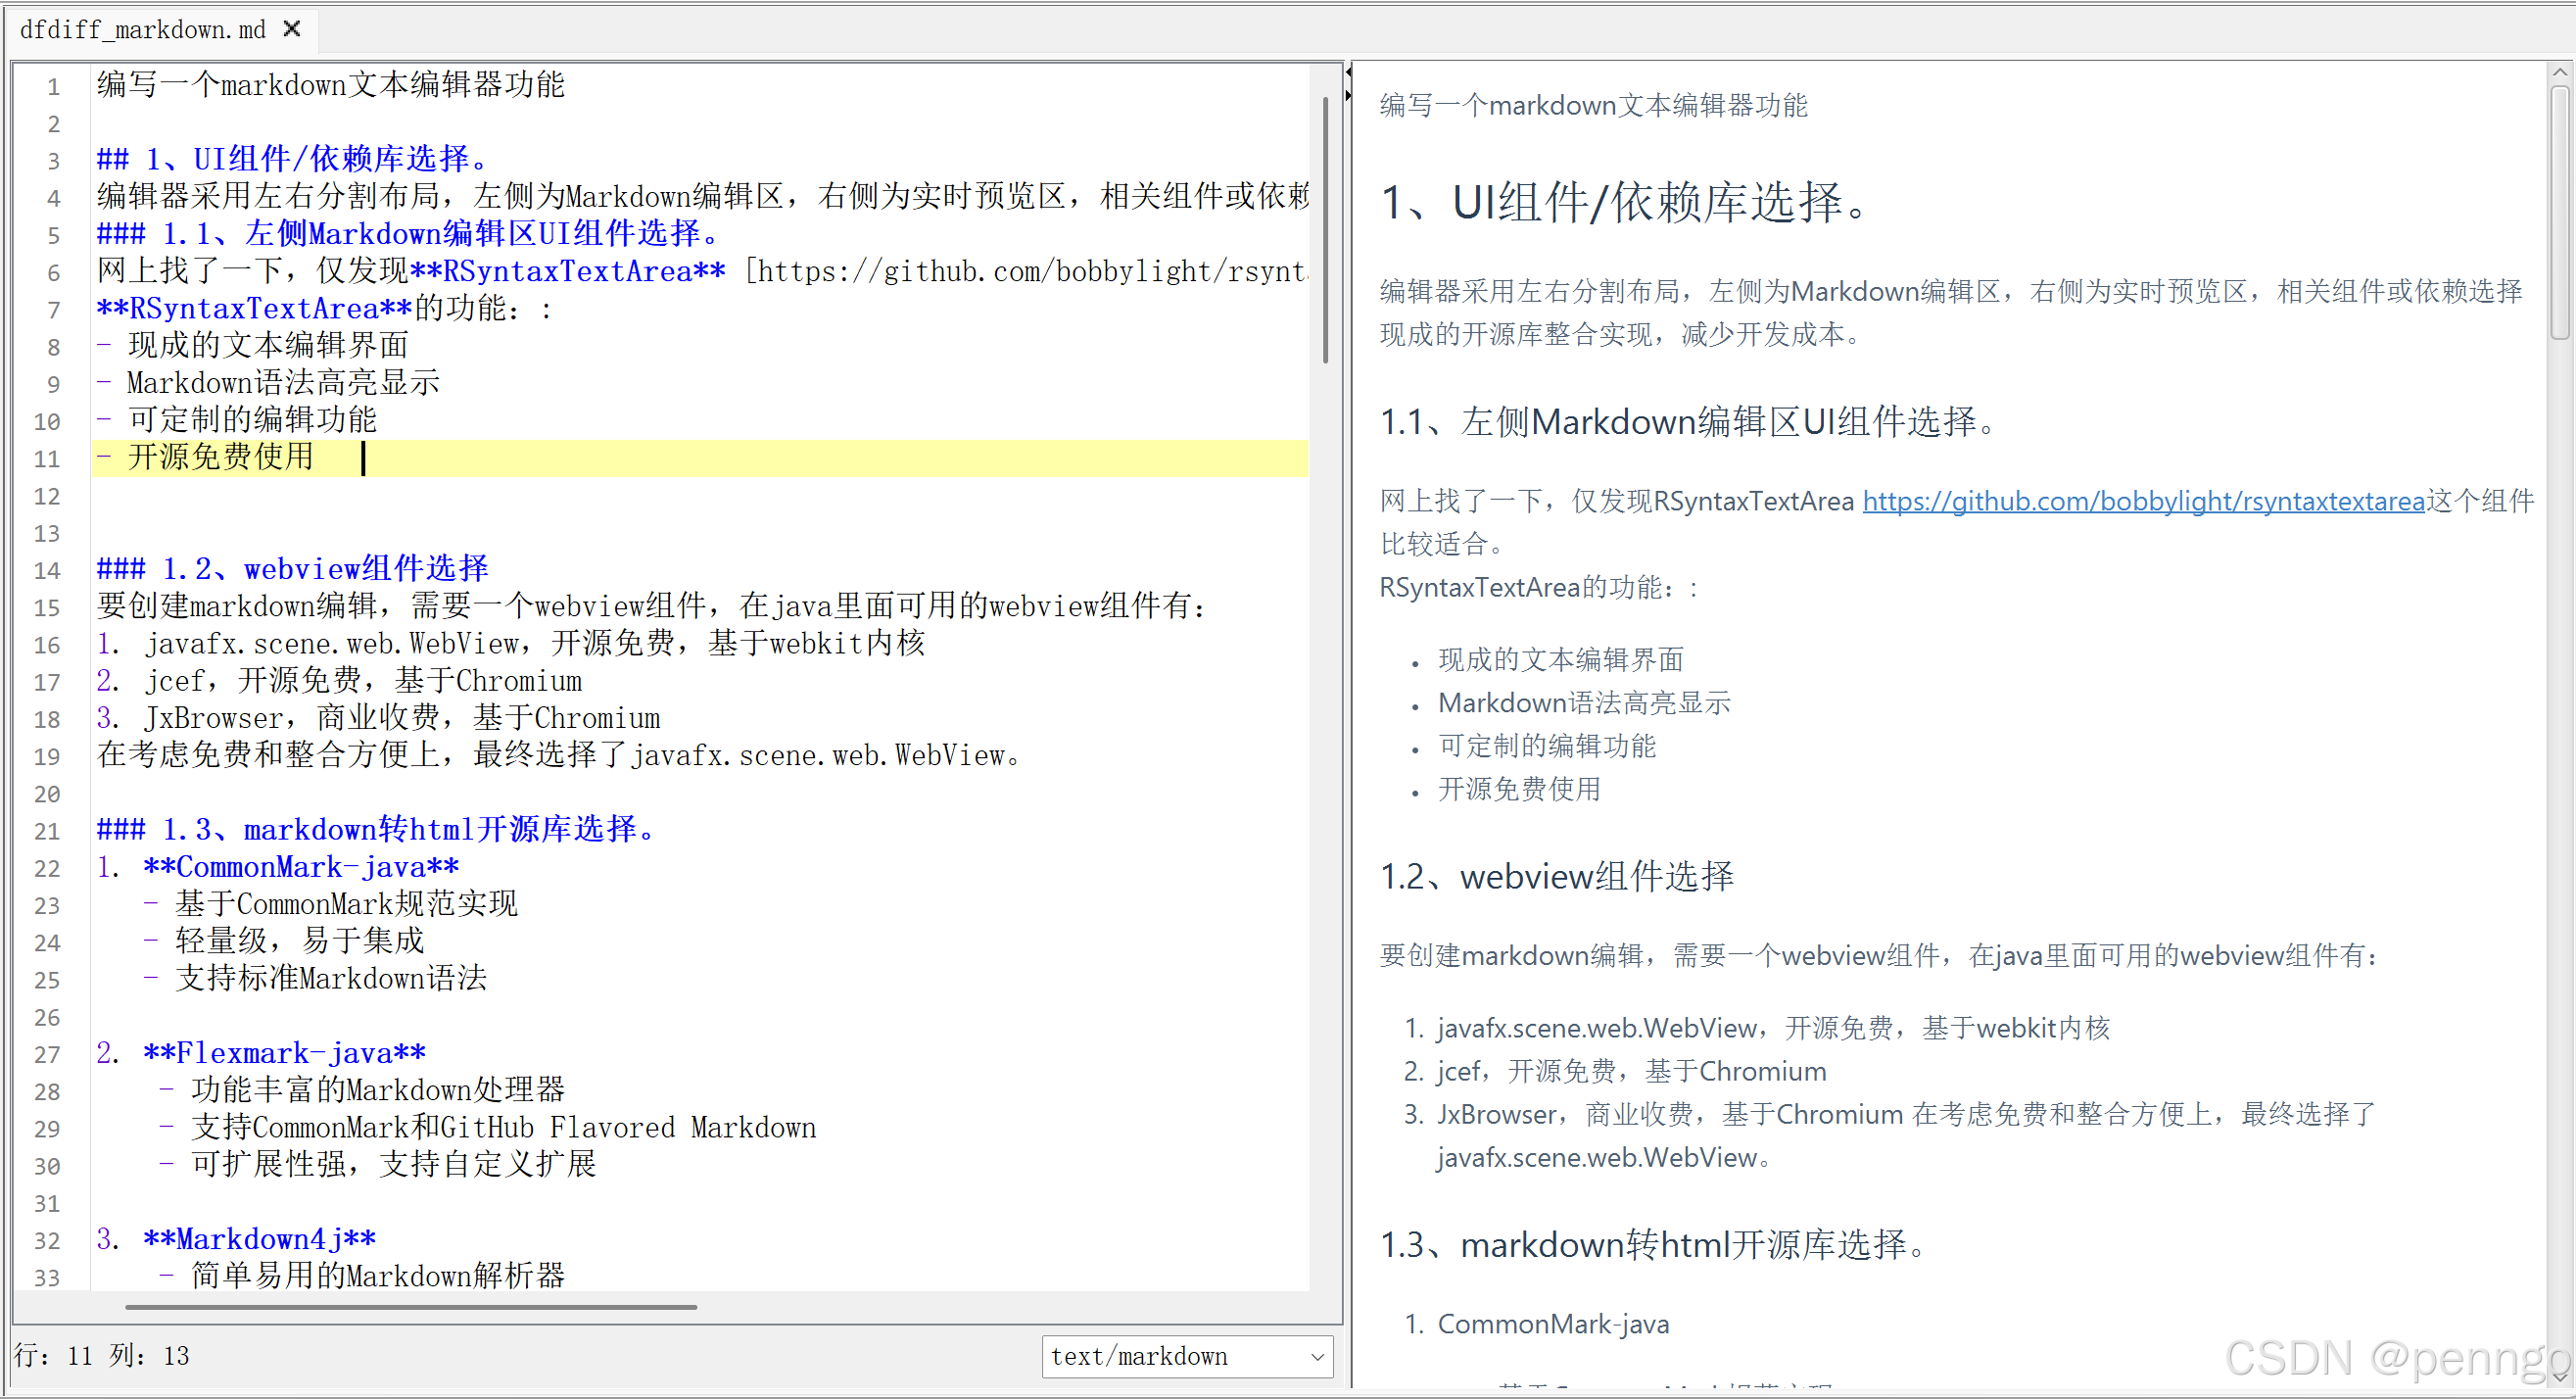This screenshot has width=2576, height=1399.
Task: Click preview item '1. CommonMark-java'
Action: 1536,1323
